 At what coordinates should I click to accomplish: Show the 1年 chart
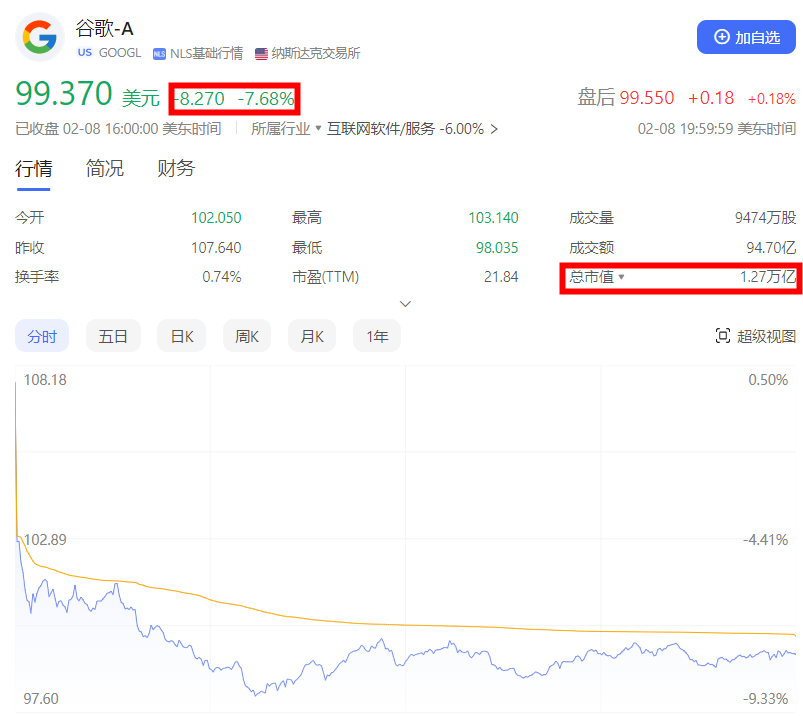tap(376, 336)
